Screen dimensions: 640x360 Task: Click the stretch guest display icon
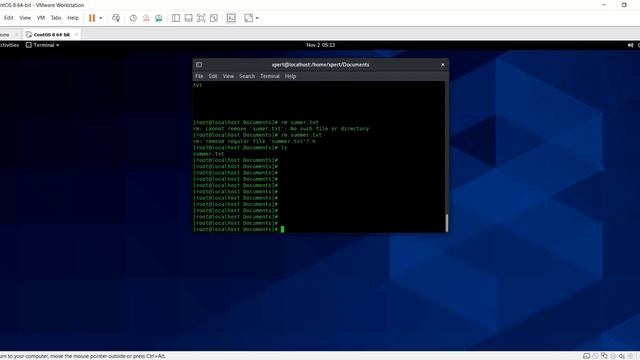tap(248, 18)
